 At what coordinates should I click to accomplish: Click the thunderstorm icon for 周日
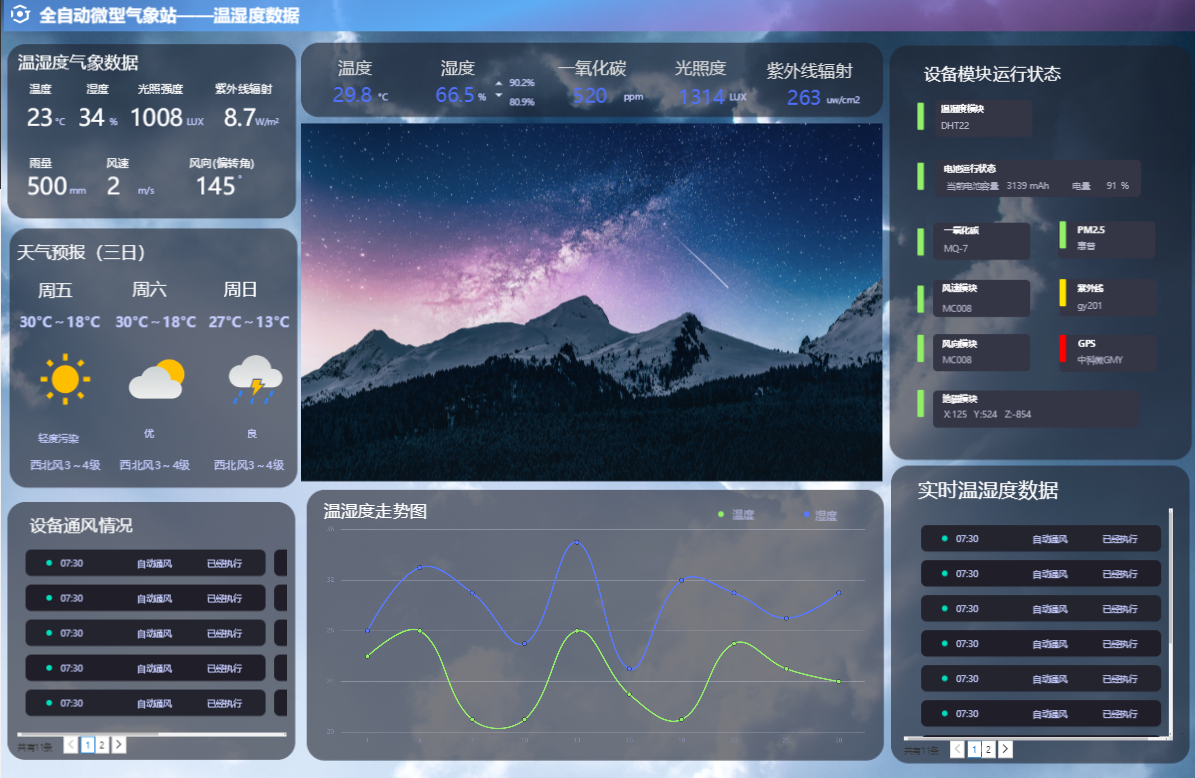click(x=254, y=379)
